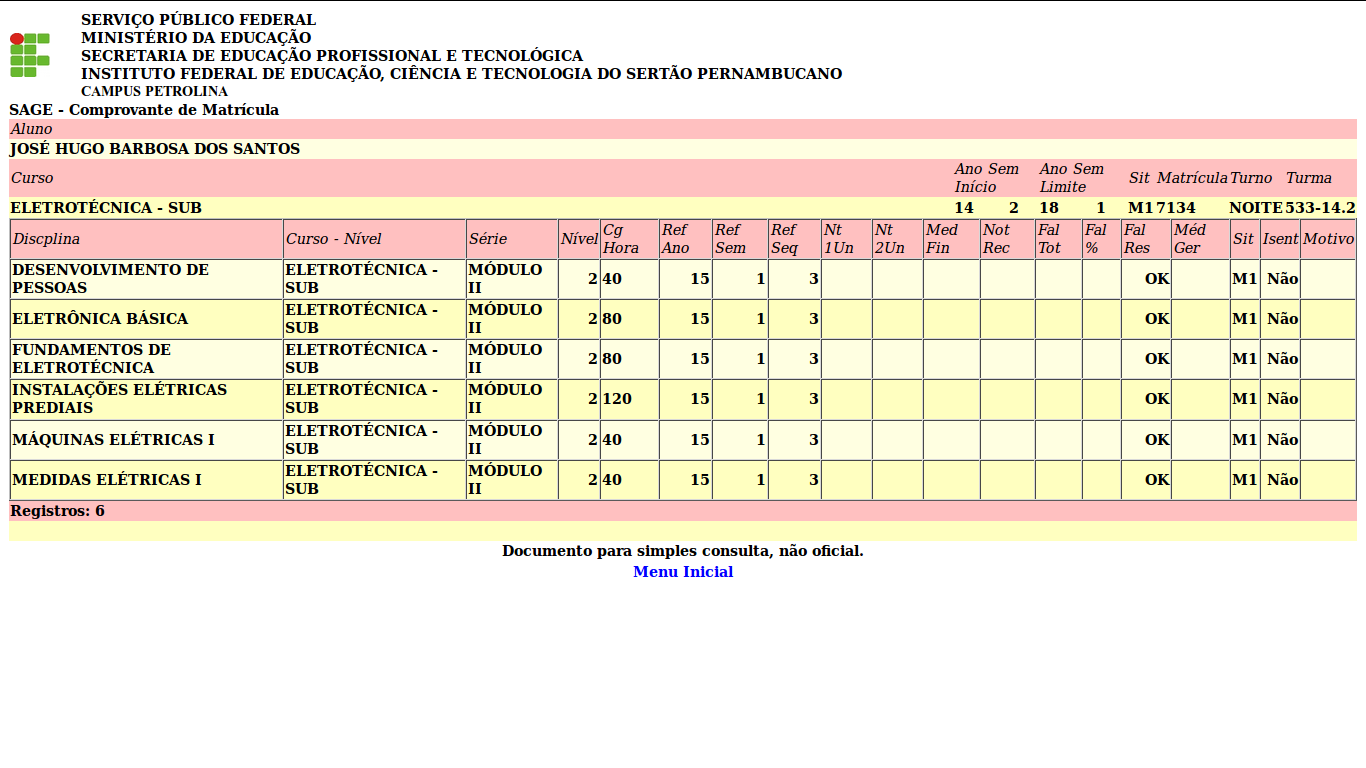Click the Menu Inicial link

coord(683,572)
